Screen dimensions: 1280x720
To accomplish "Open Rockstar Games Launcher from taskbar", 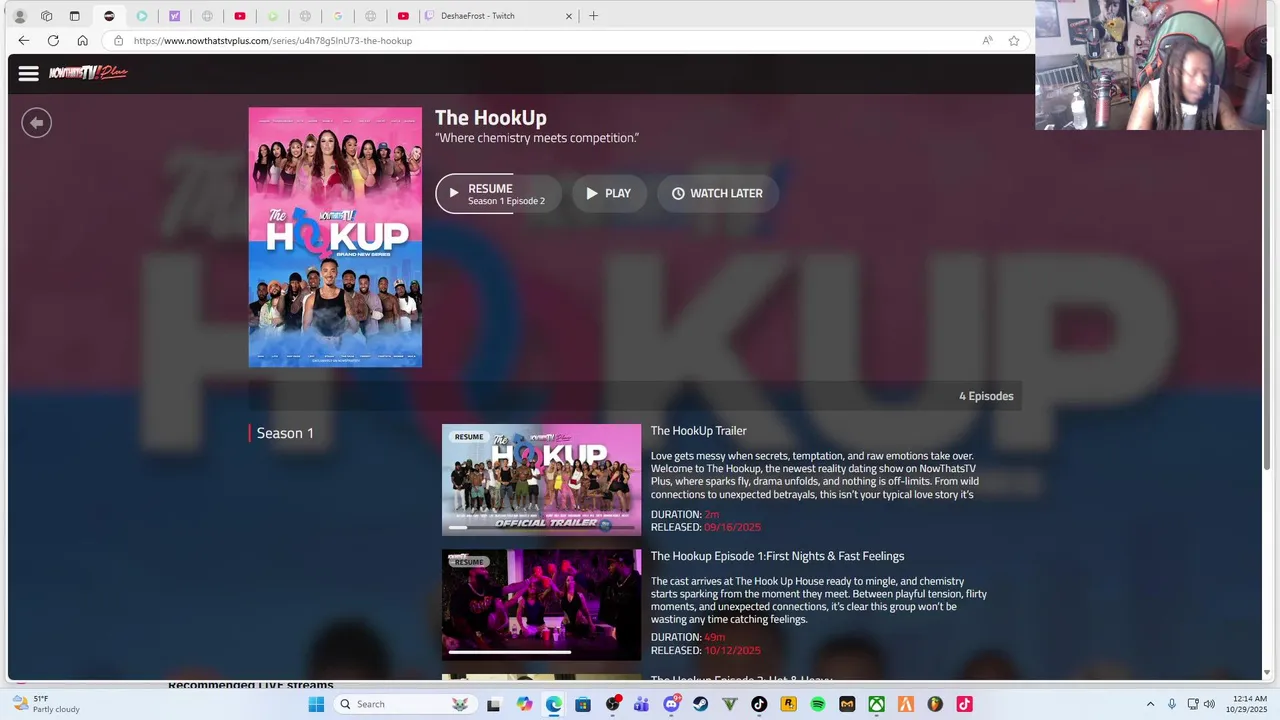I will click(788, 704).
